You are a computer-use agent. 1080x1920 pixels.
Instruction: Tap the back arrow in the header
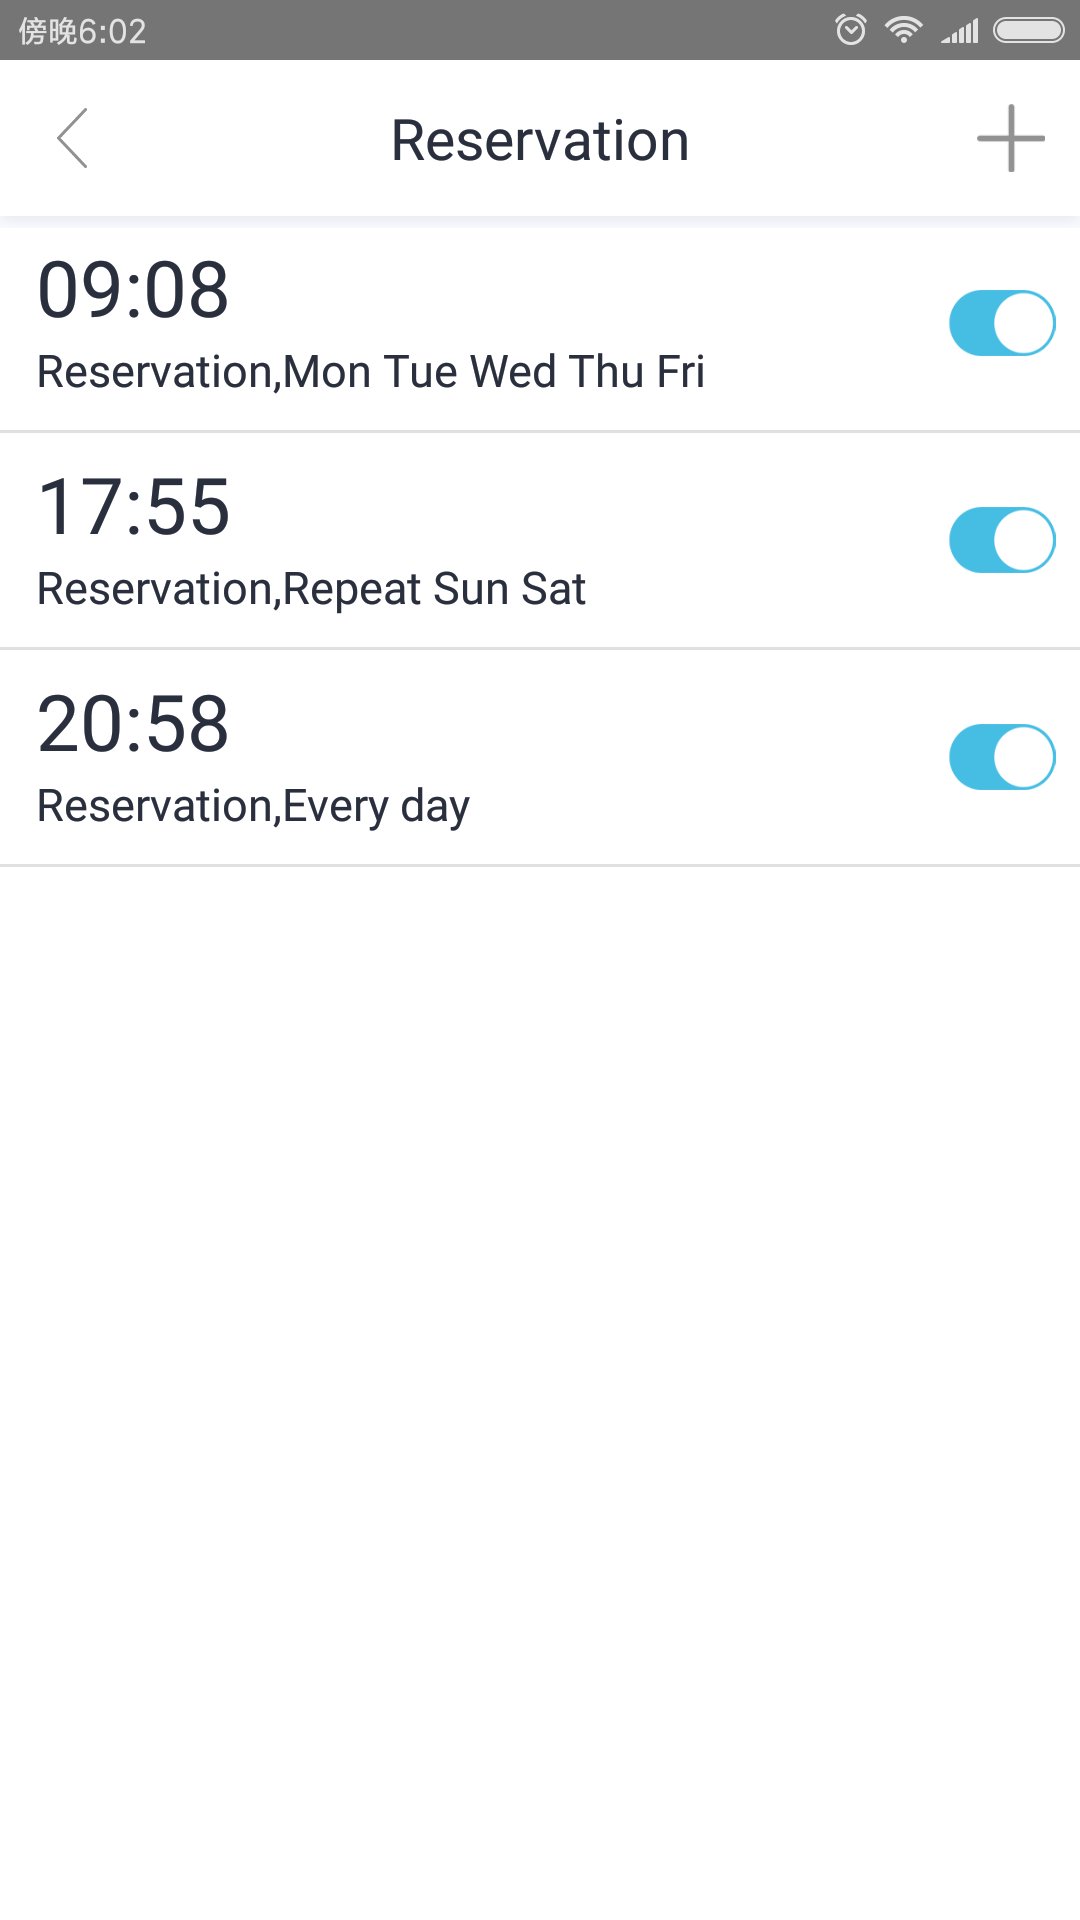[73, 138]
